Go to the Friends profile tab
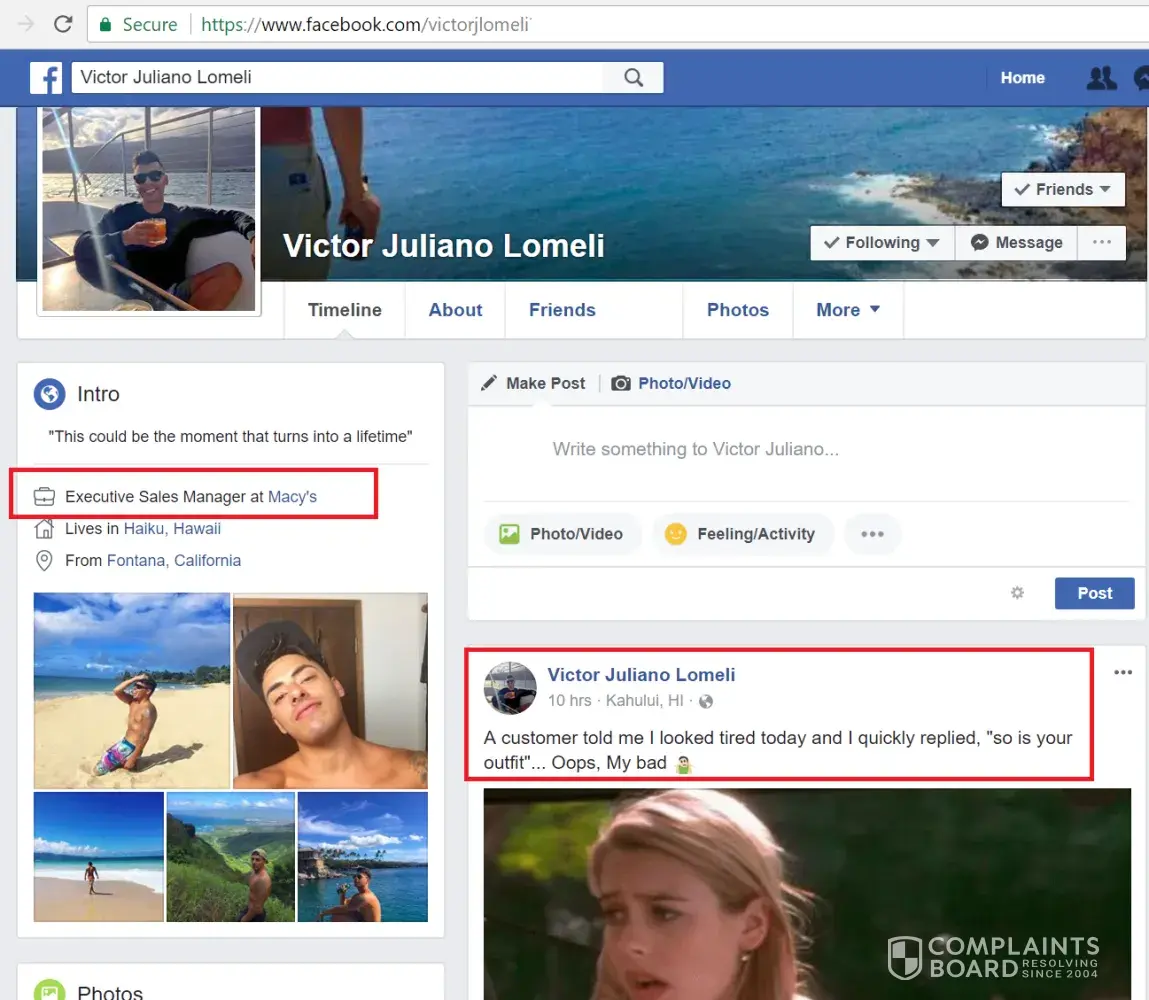 click(562, 310)
